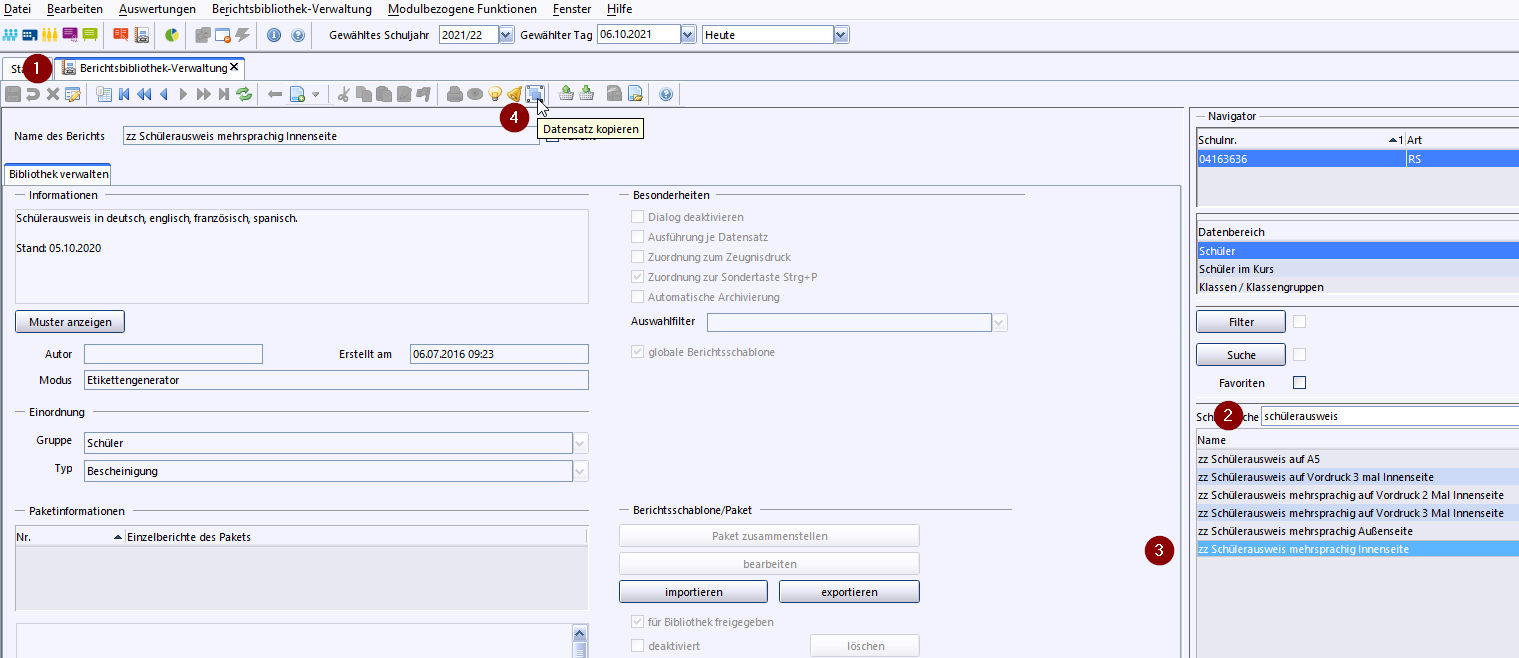Jump to first record in toolbar
Screen dimensions: 1519x658
[x=124, y=94]
